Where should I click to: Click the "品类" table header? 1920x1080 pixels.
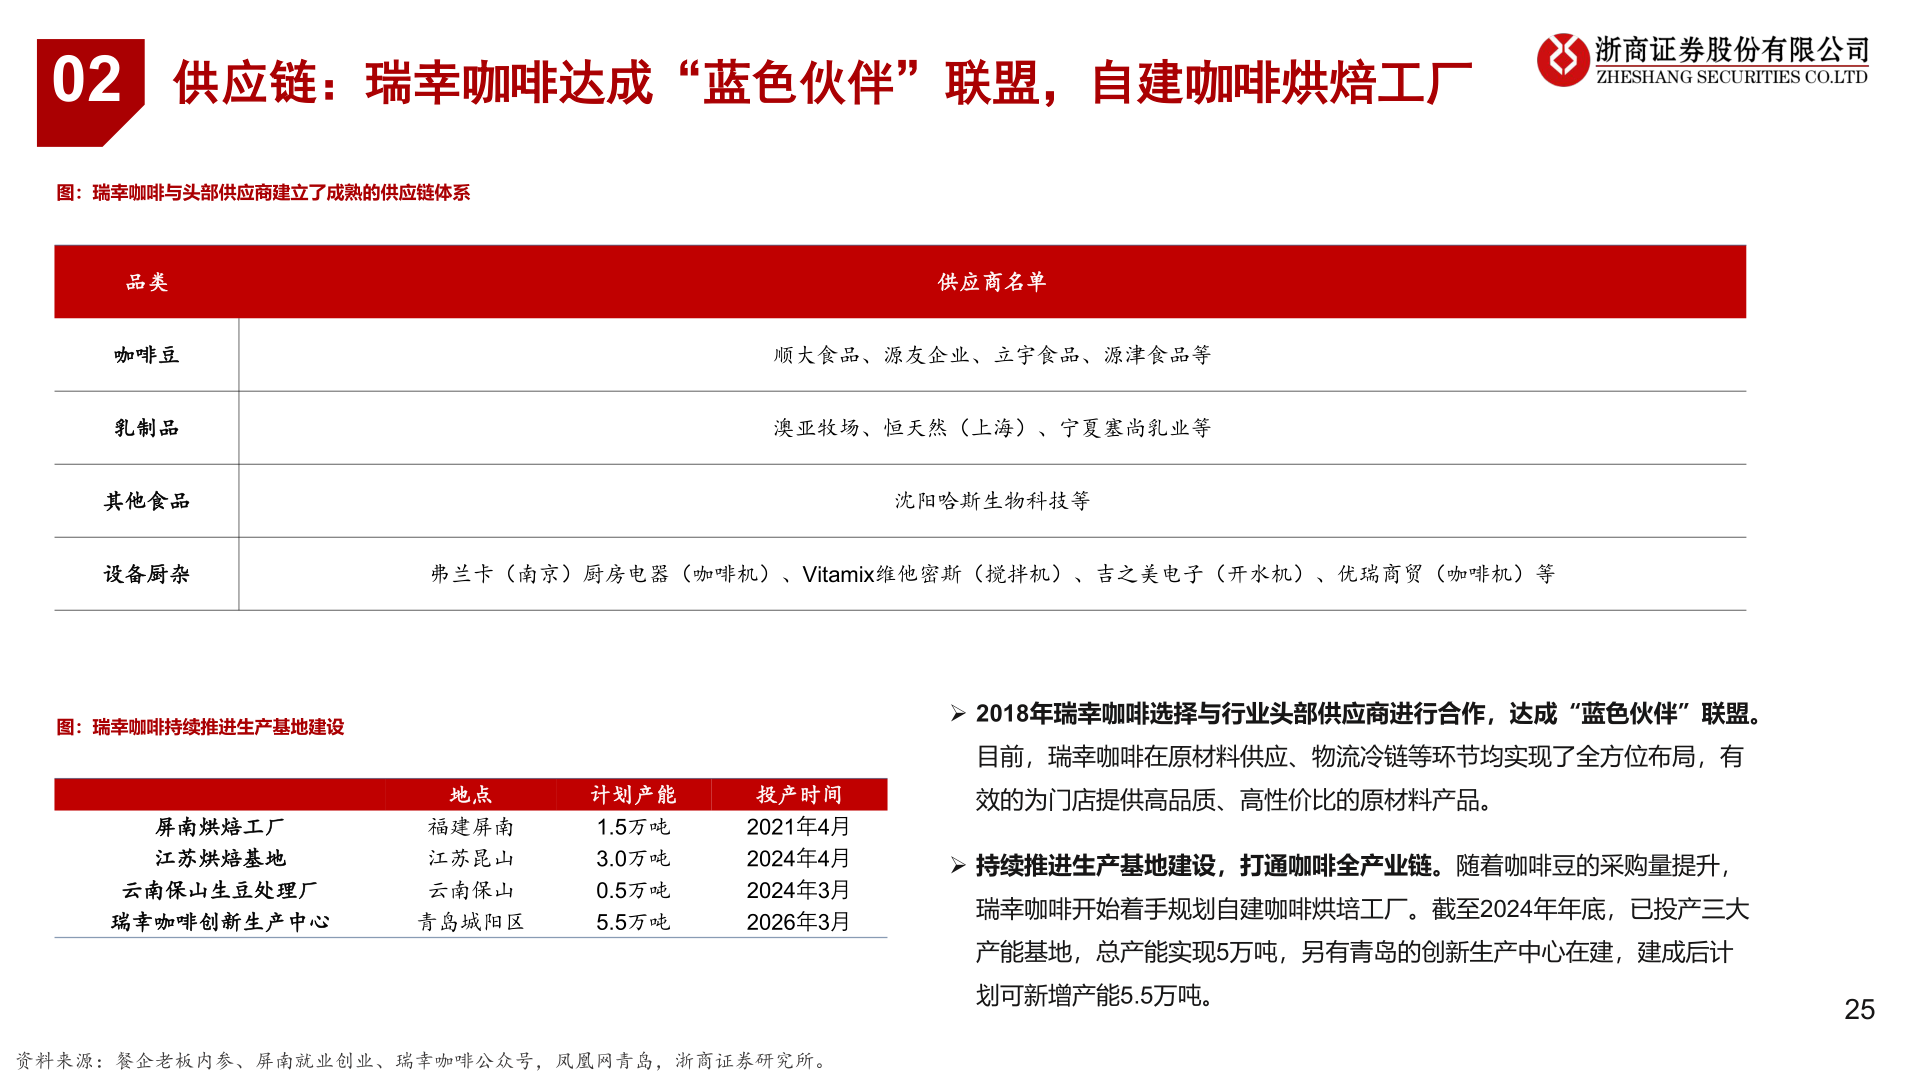147,282
